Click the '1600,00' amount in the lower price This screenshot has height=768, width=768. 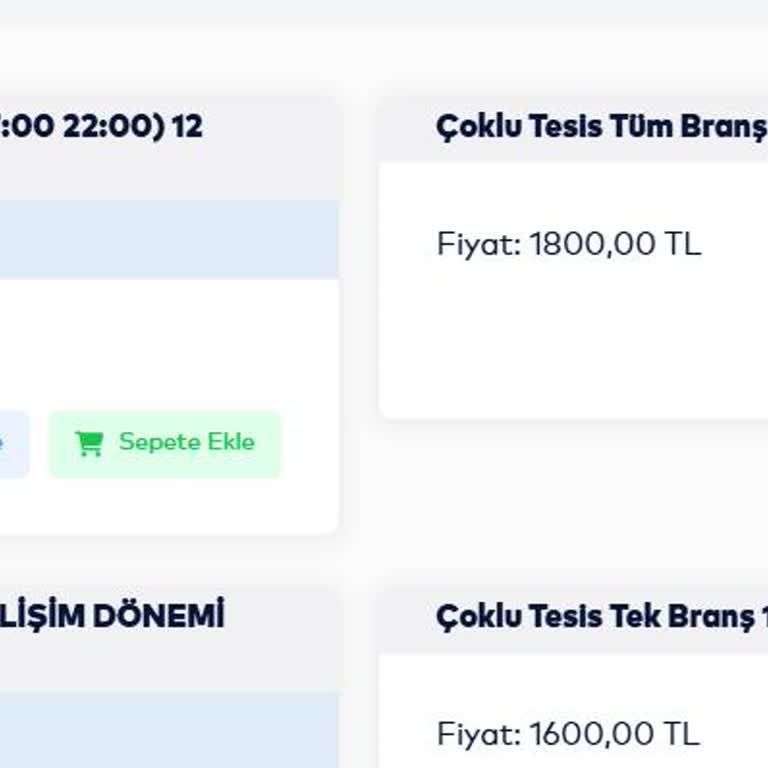click(592, 734)
